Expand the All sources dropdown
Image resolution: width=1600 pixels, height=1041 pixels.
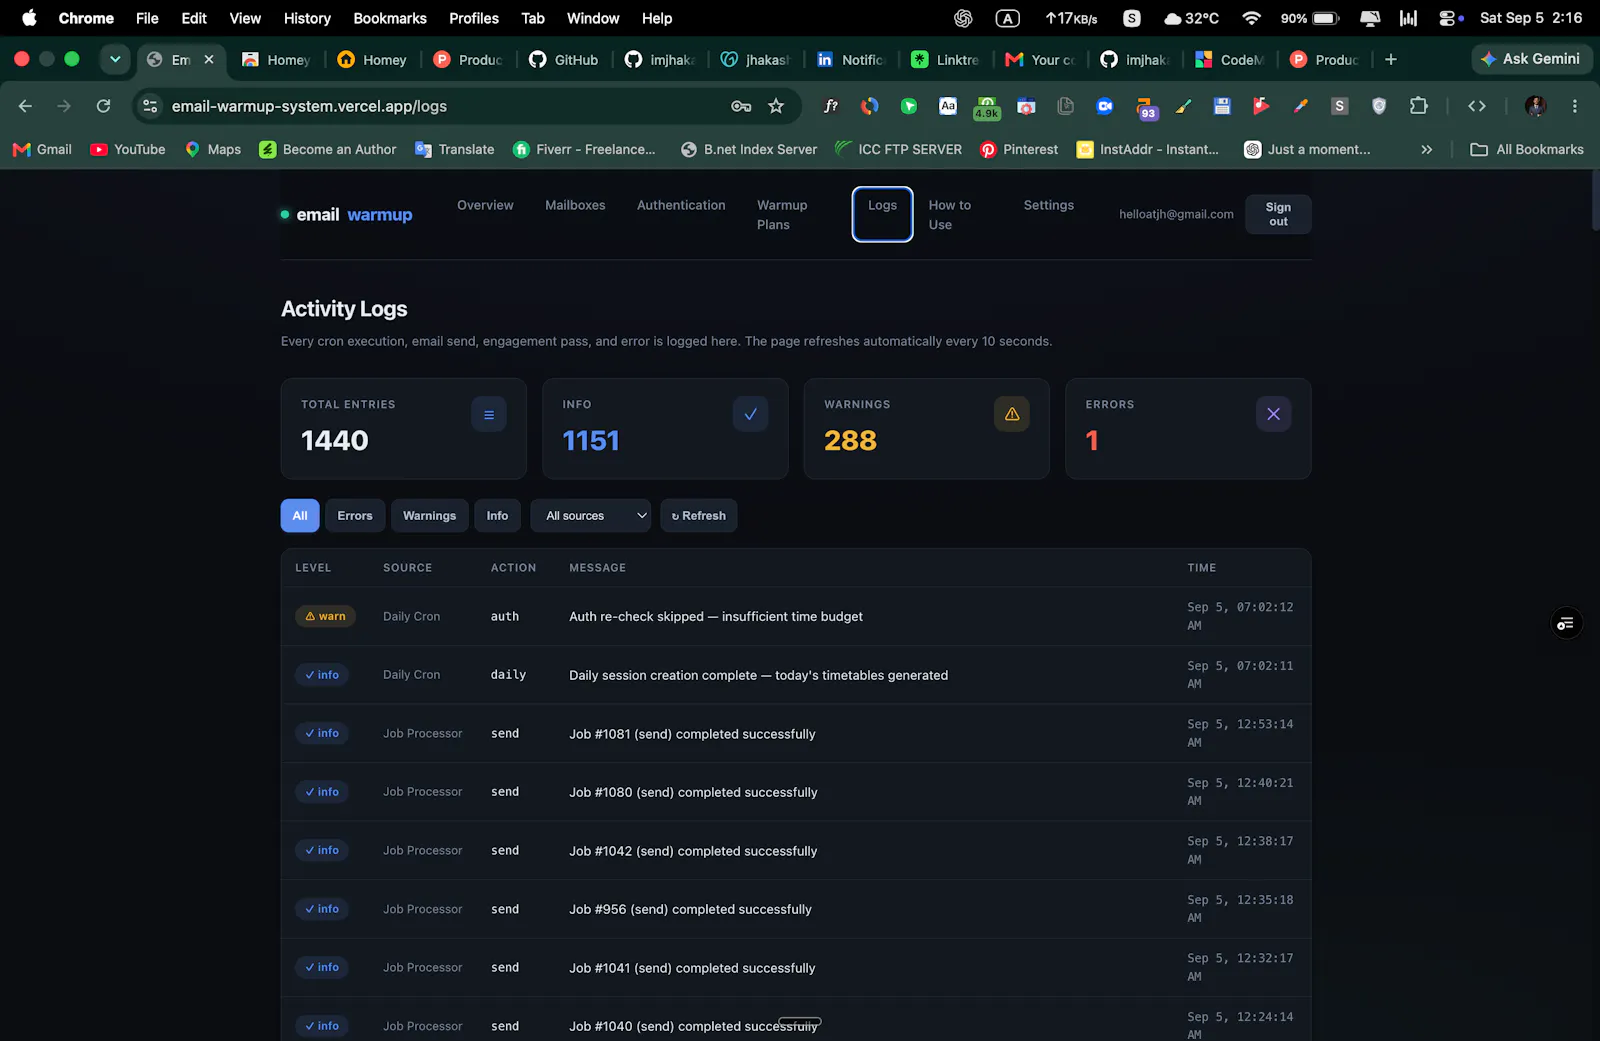pos(591,516)
